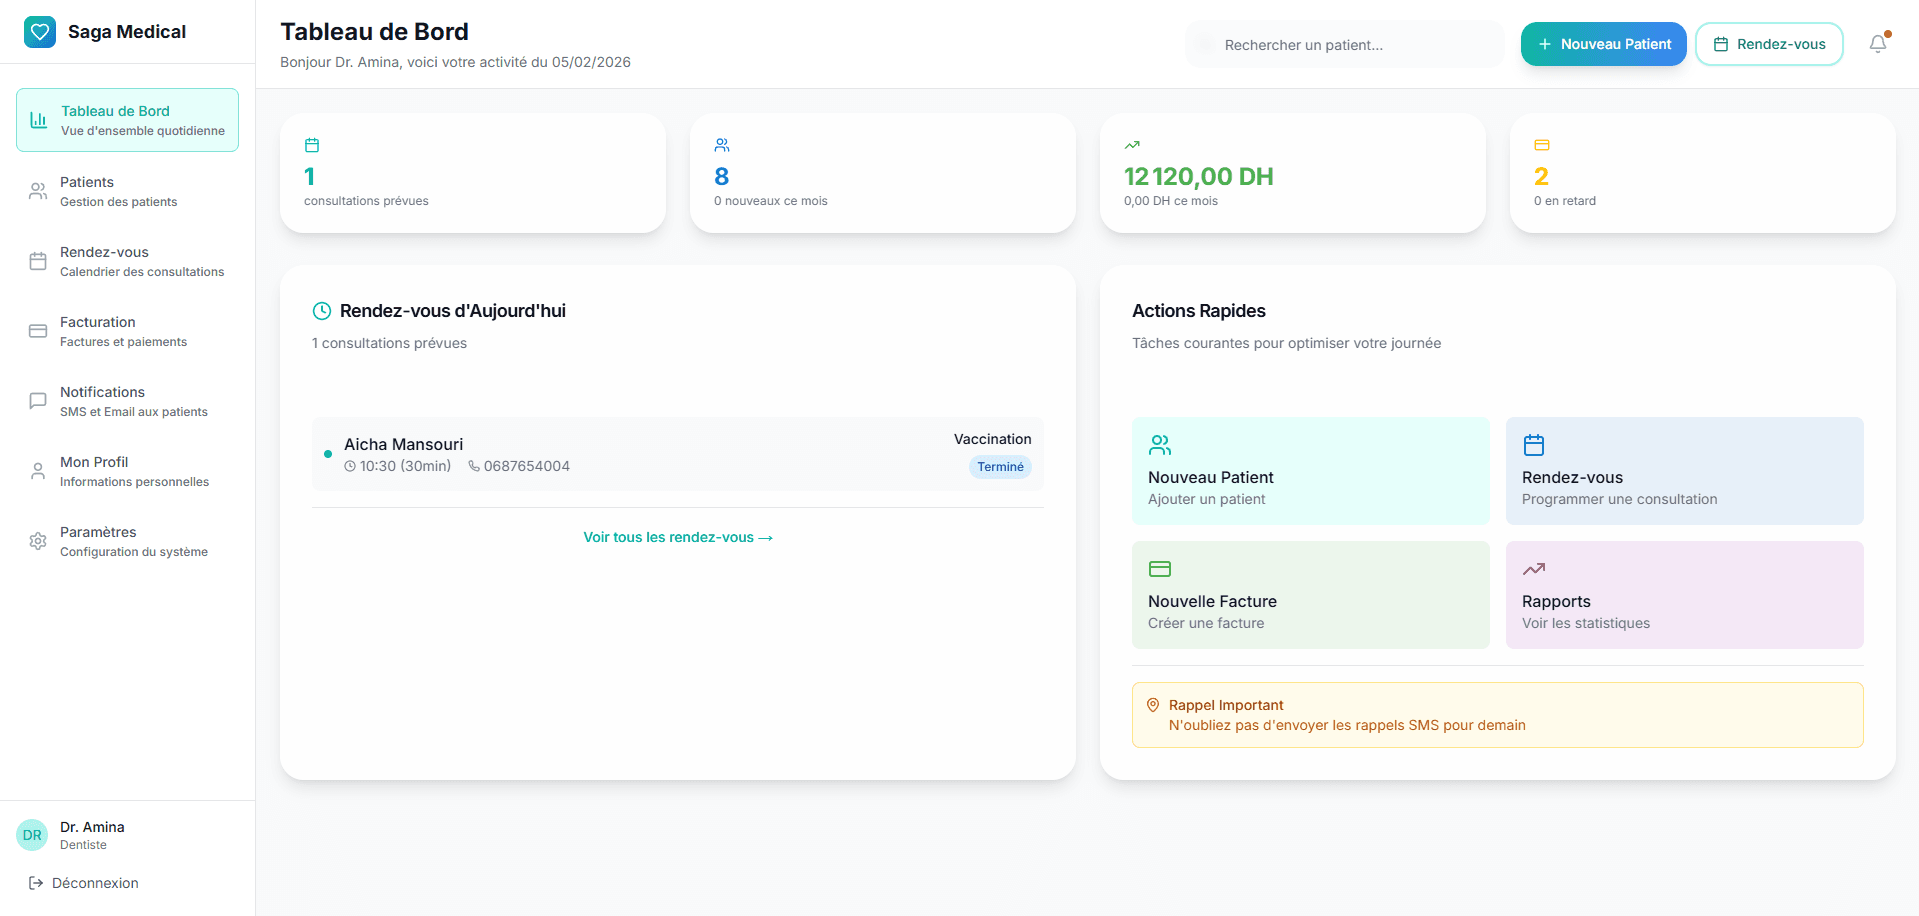Open the Nouveau Patient quick action card

[x=1310, y=471]
